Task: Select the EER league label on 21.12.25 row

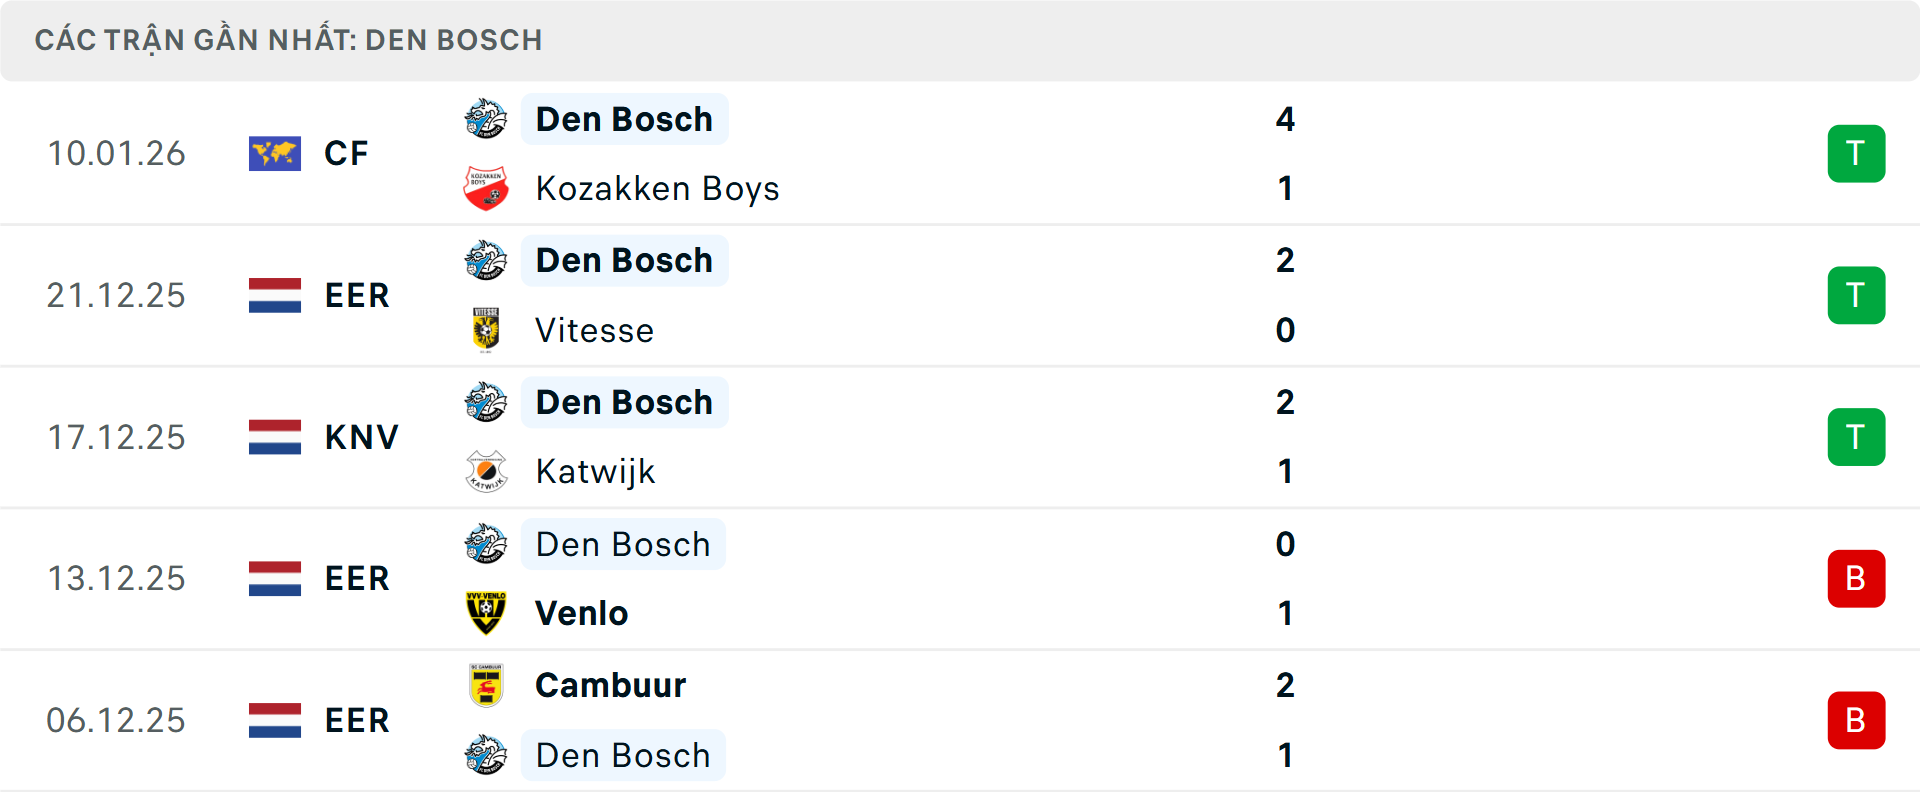Action: coord(356,295)
